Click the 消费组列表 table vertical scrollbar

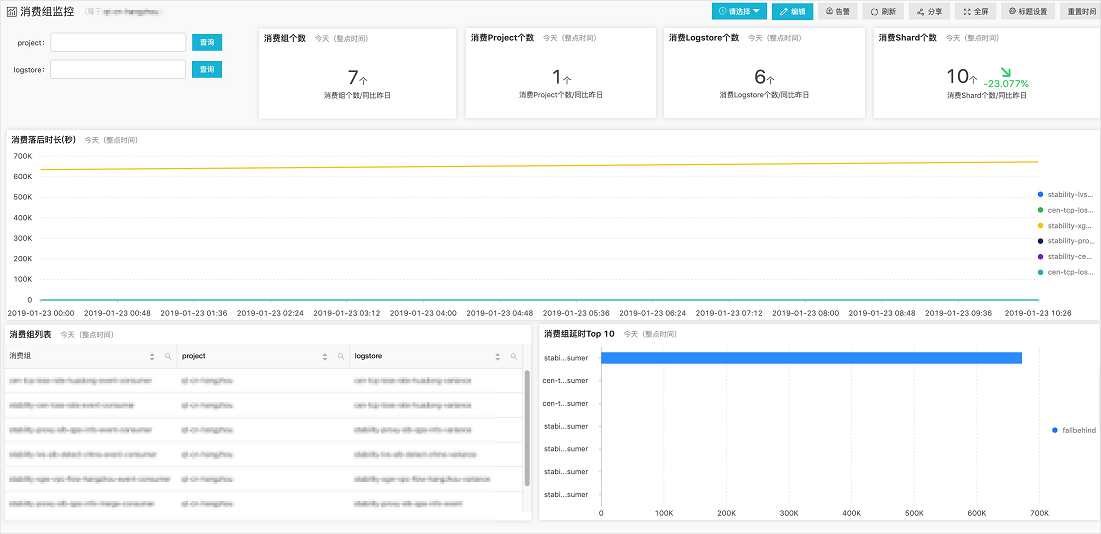527,428
